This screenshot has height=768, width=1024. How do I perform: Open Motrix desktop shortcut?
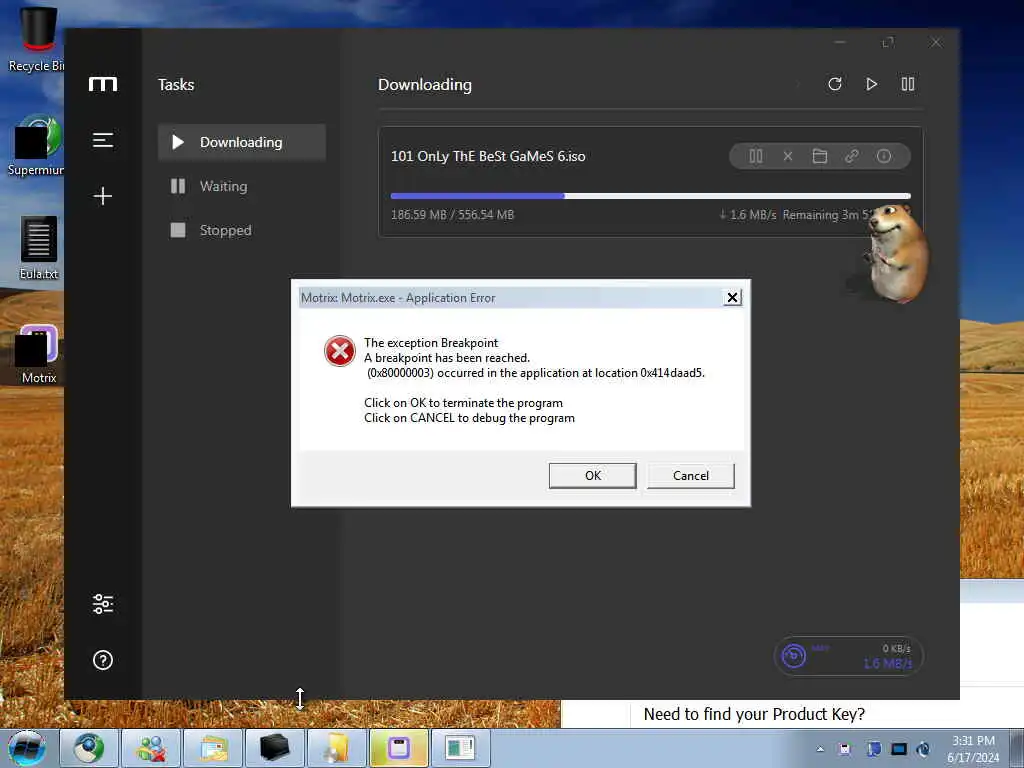39,355
